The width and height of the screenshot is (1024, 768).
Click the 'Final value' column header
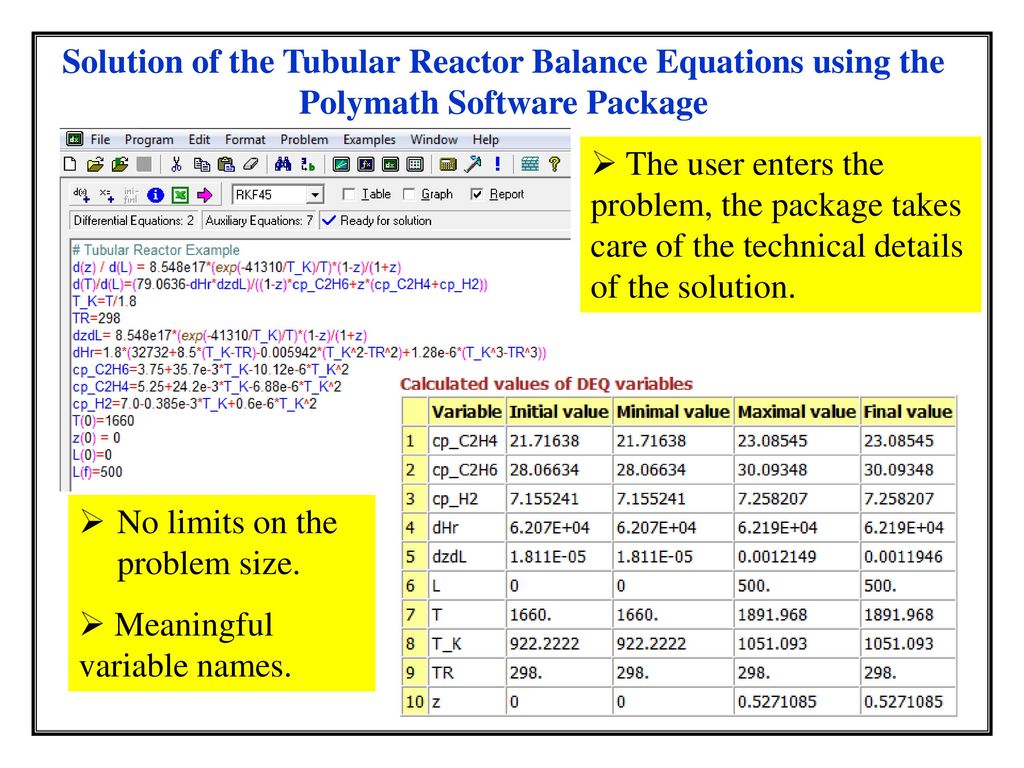[908, 411]
